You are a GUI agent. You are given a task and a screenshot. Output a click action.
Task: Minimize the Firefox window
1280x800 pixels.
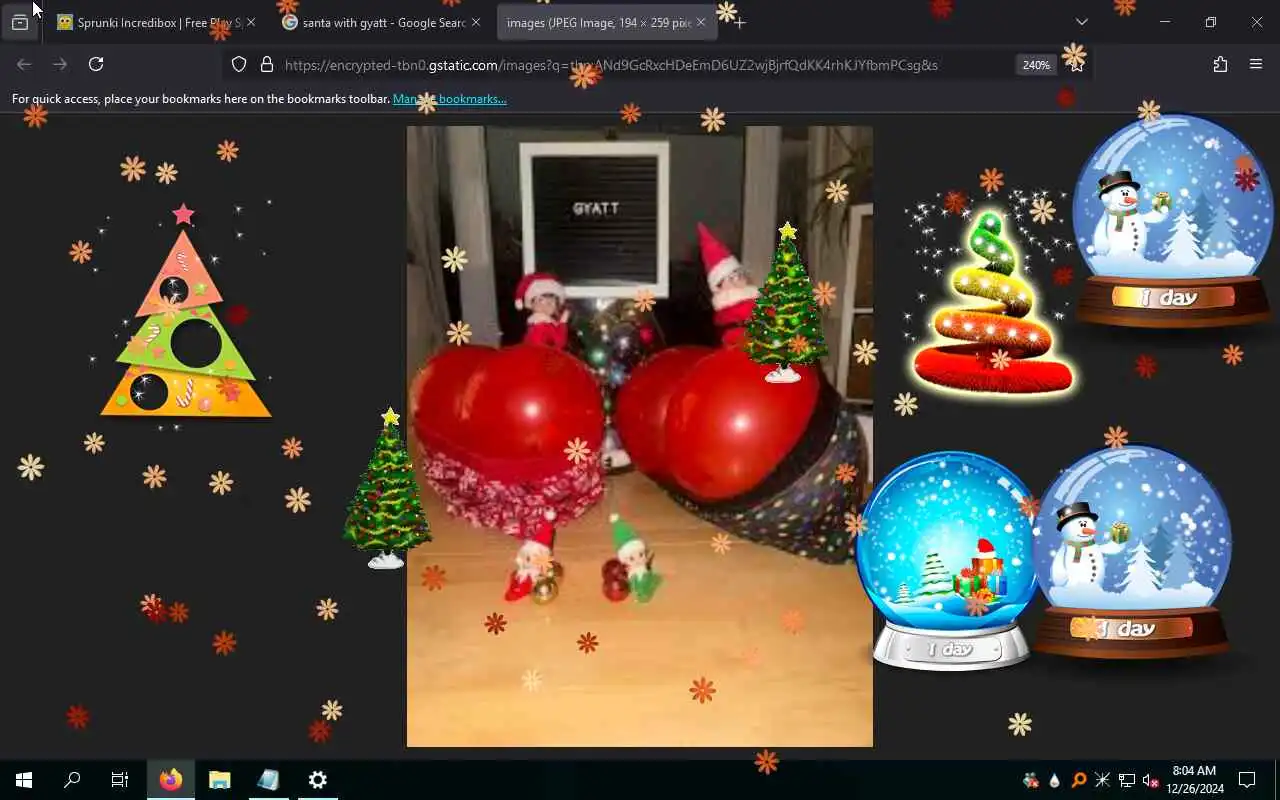click(1165, 22)
